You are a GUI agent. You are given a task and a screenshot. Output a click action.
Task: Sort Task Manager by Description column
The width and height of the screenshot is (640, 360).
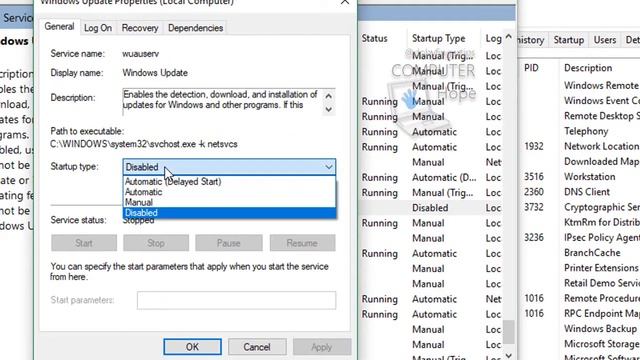point(588,68)
